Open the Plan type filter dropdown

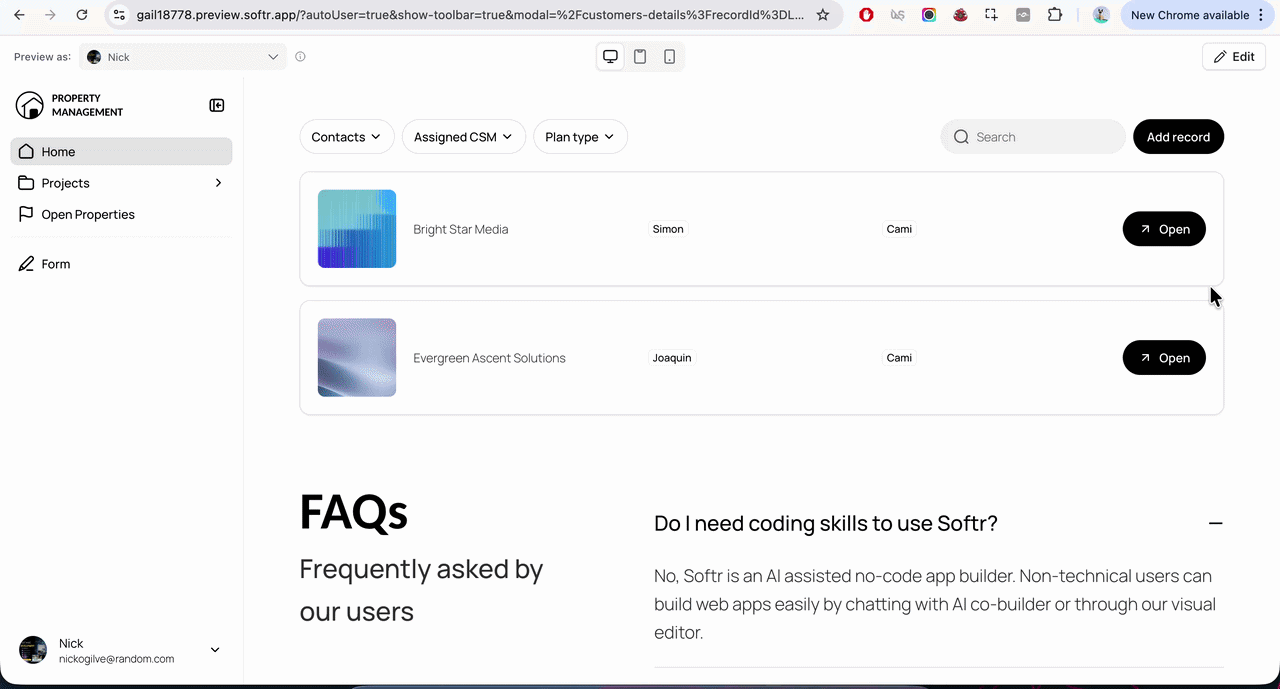[x=580, y=137]
